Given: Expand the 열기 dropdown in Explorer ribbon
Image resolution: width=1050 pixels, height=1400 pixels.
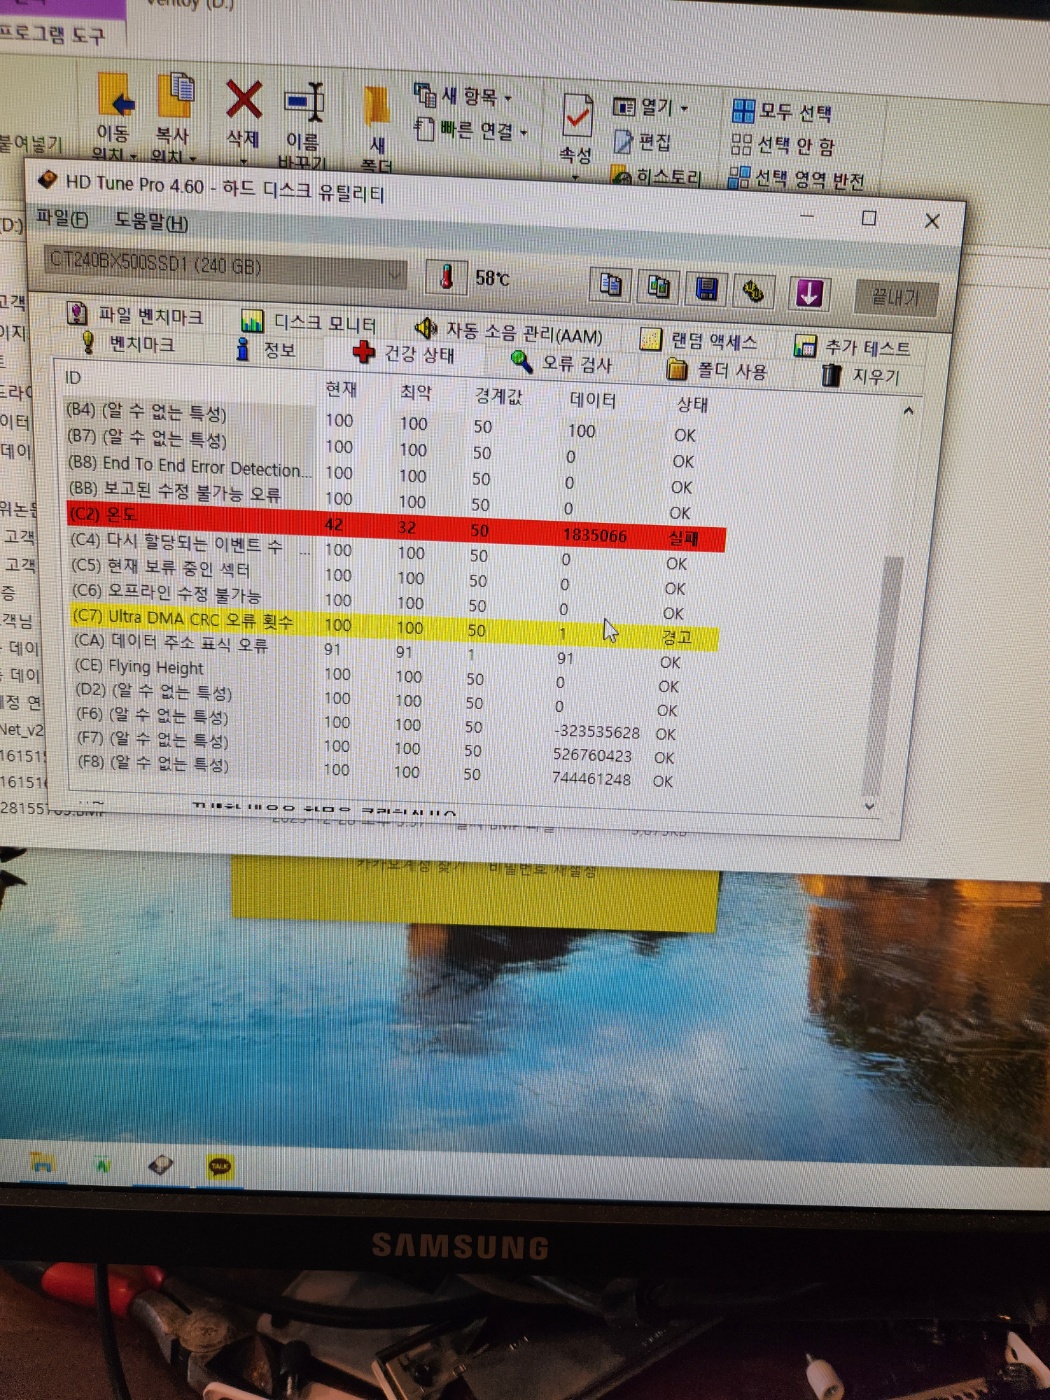Looking at the screenshot, I should pyautogui.click(x=651, y=106).
